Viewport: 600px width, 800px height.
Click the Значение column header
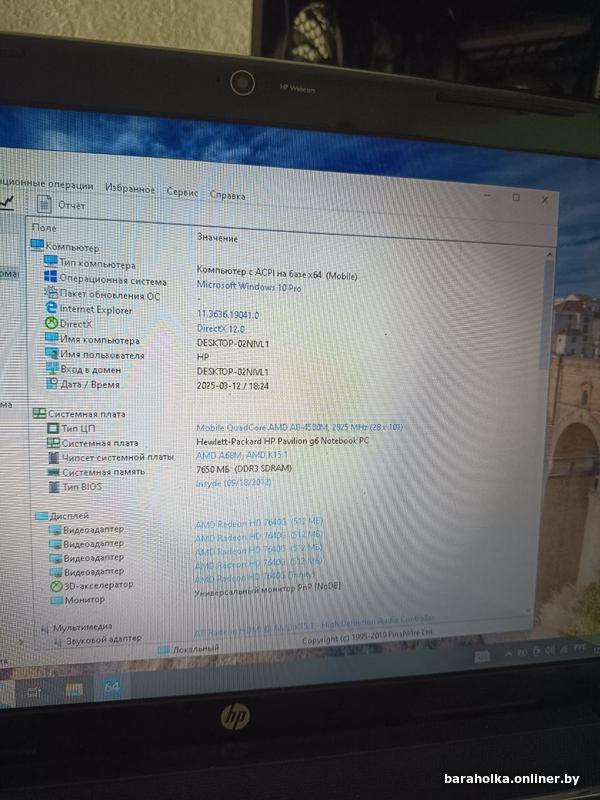tap(217, 238)
